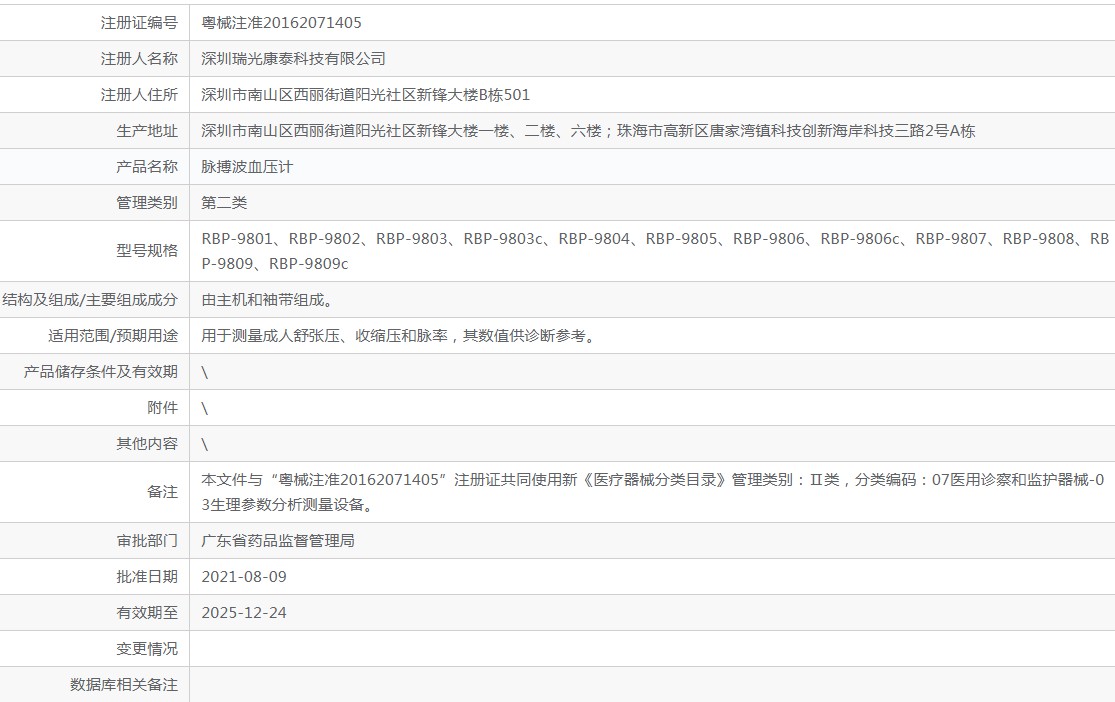1115x702 pixels.
Task: Click the 其他内容 label
Action: click(147, 444)
